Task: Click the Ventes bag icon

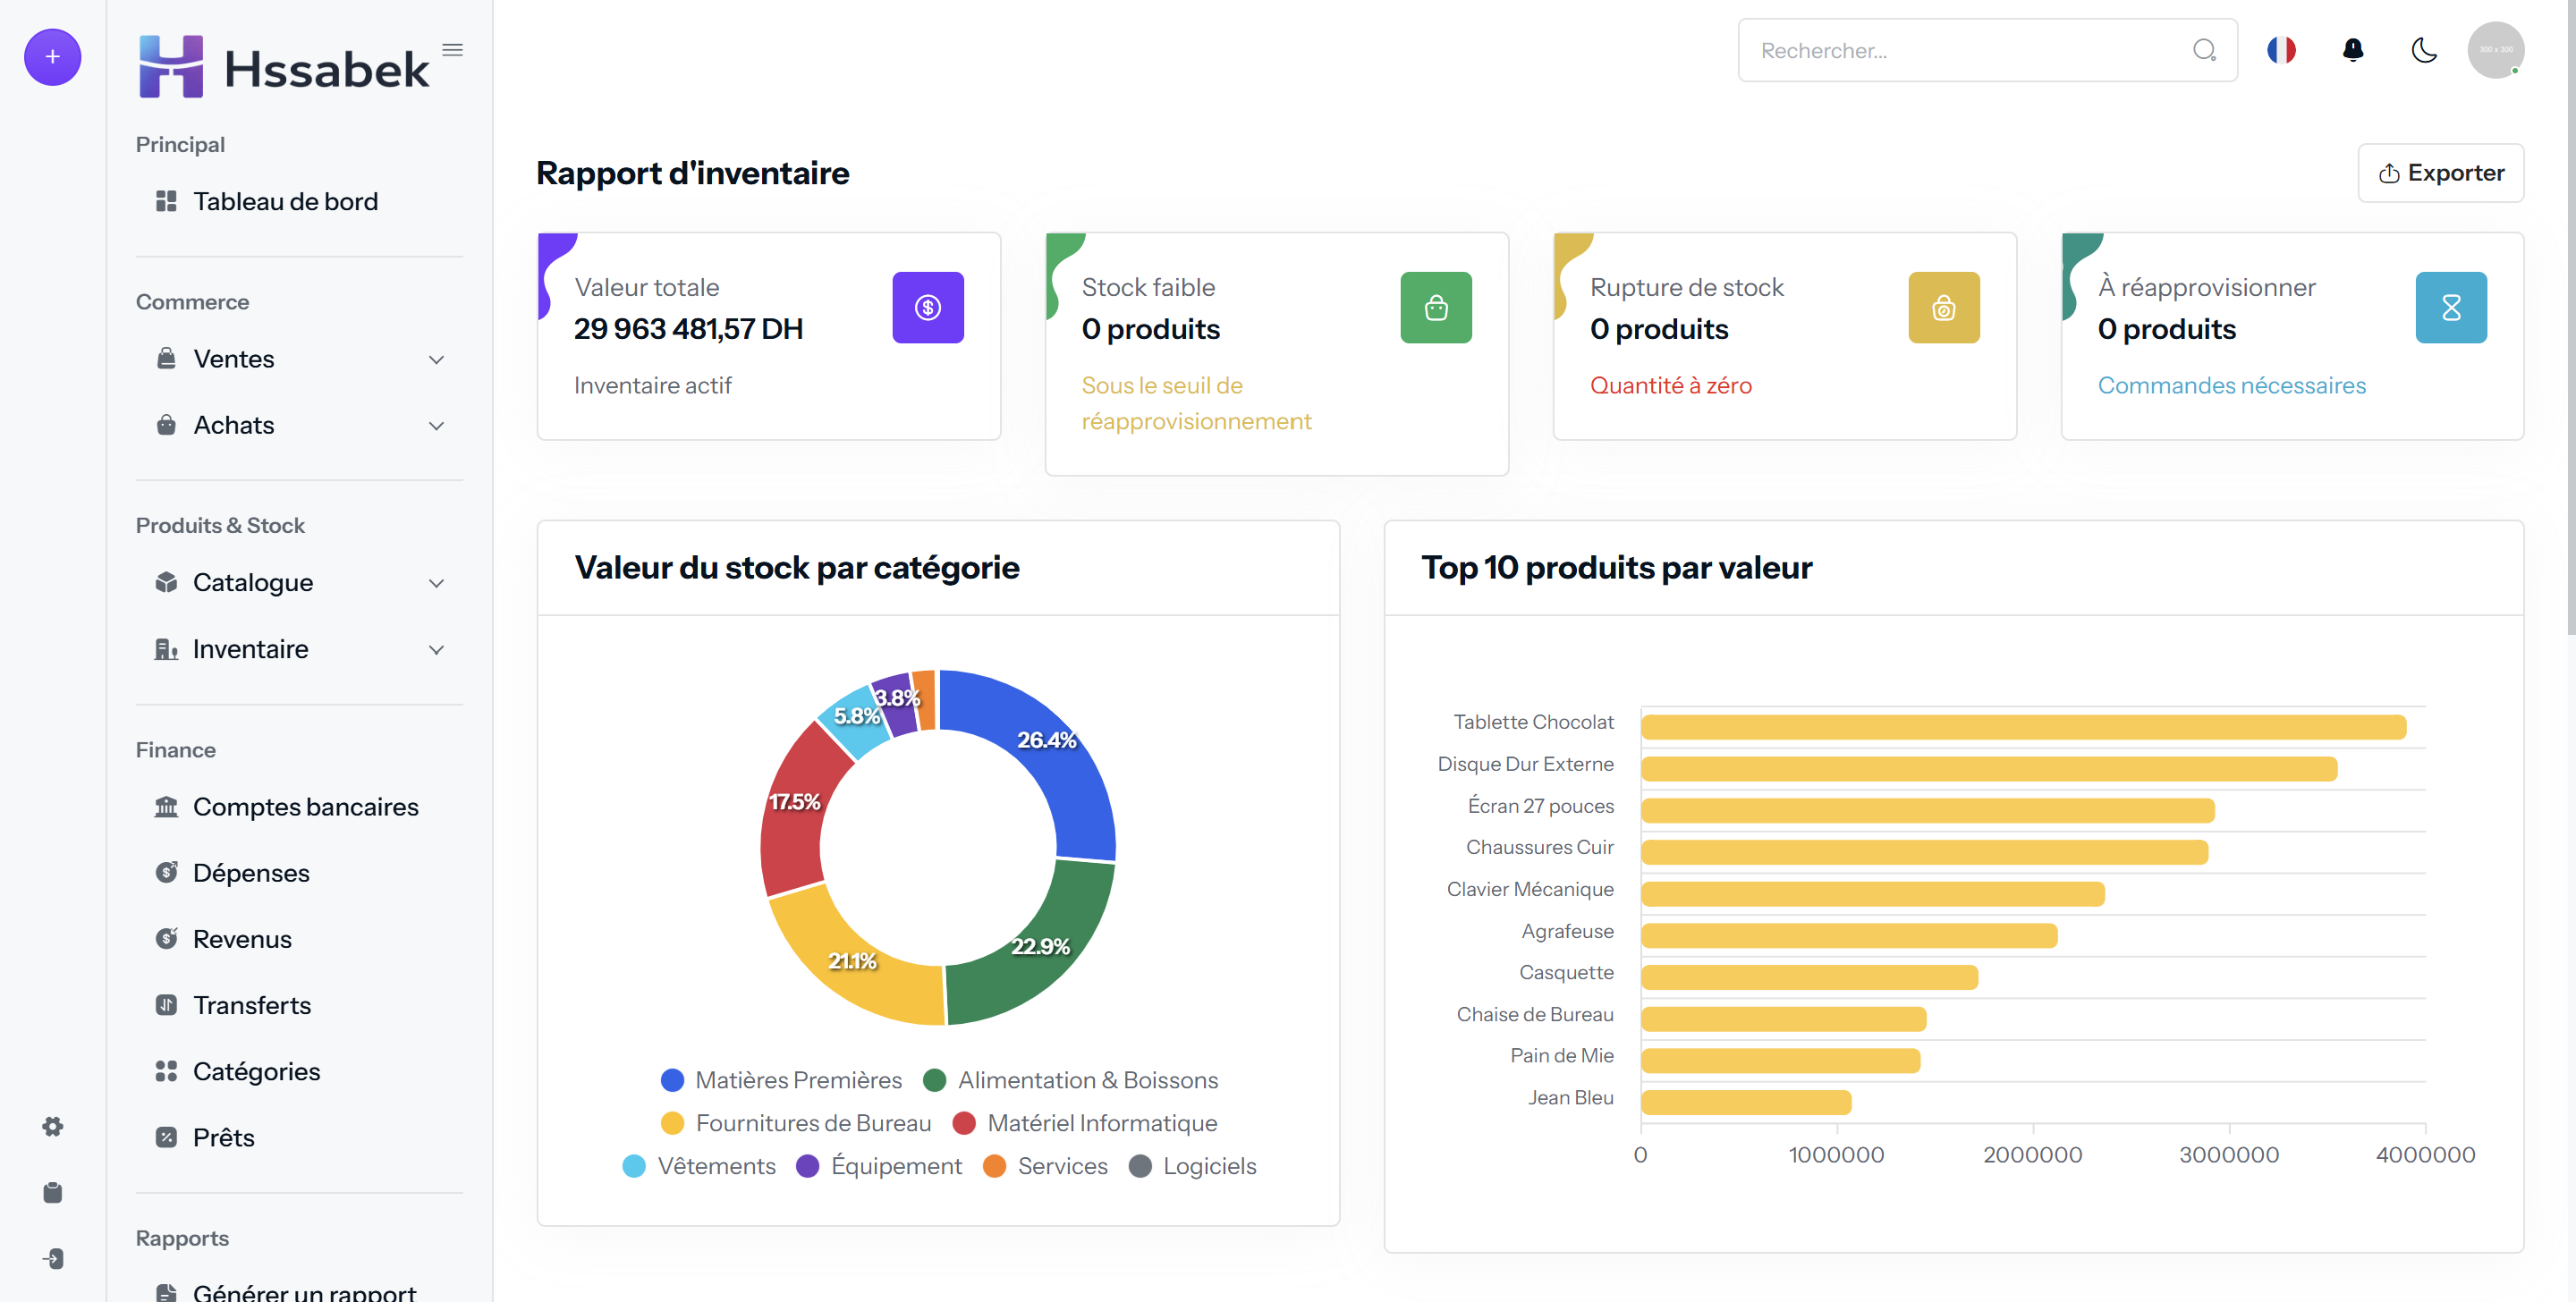Action: [x=166, y=358]
